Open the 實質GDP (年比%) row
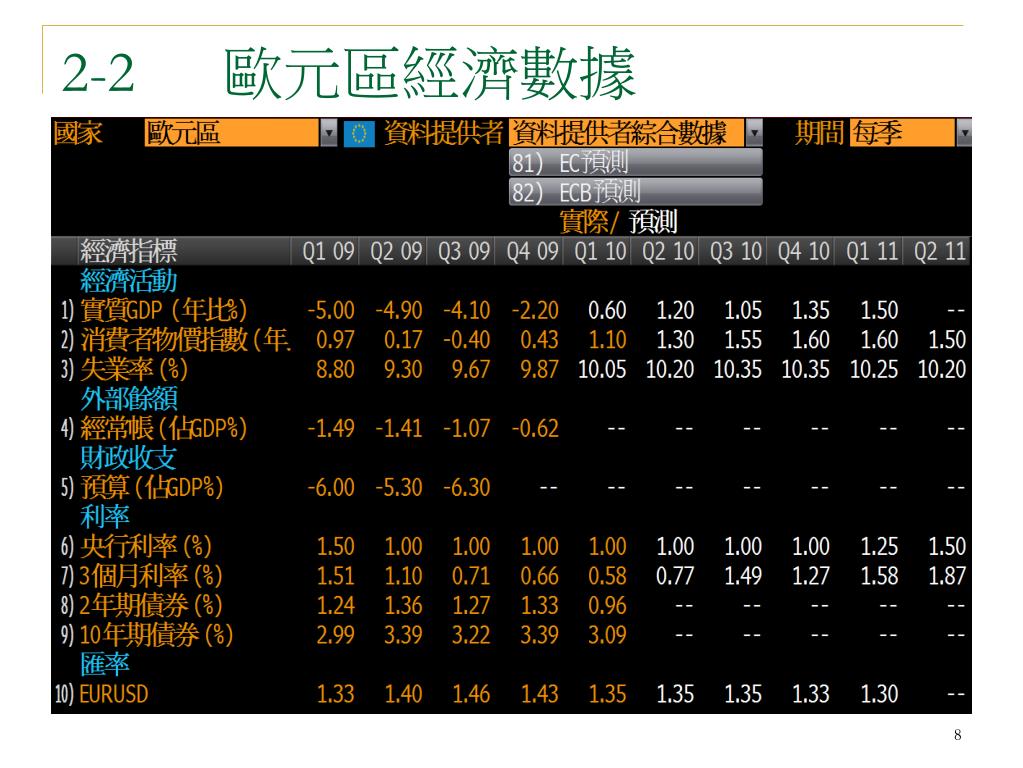The width and height of the screenshot is (1023, 768). 512,310
